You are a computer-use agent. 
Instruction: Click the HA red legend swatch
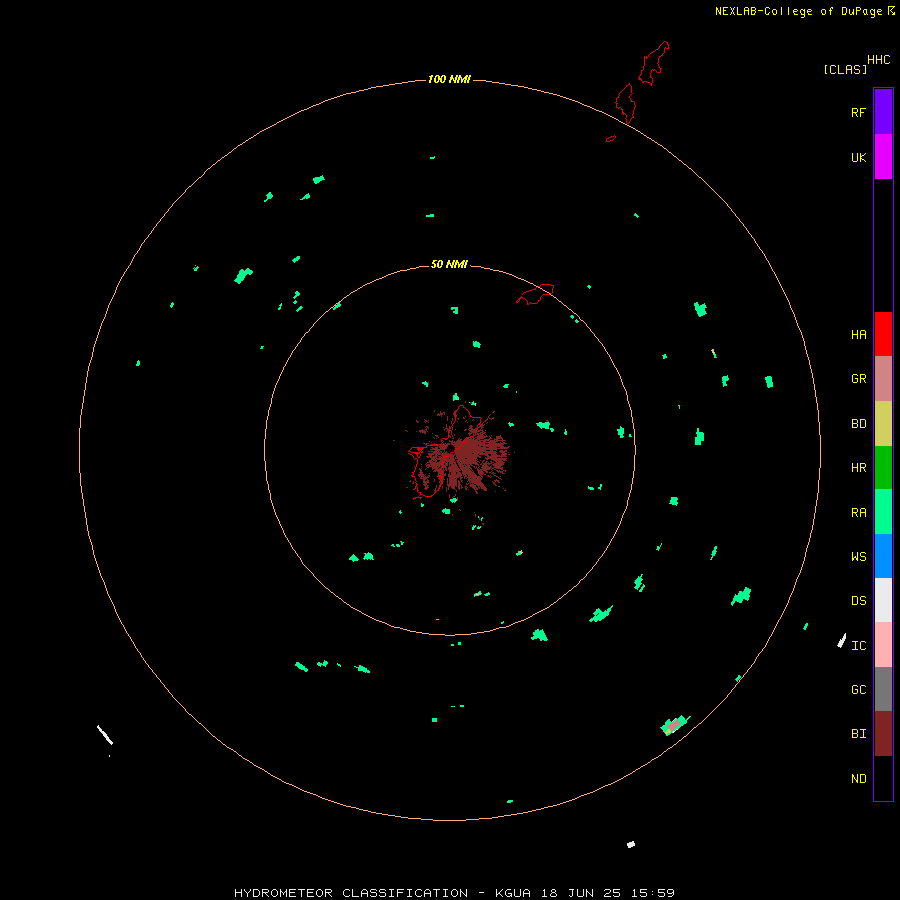click(883, 334)
